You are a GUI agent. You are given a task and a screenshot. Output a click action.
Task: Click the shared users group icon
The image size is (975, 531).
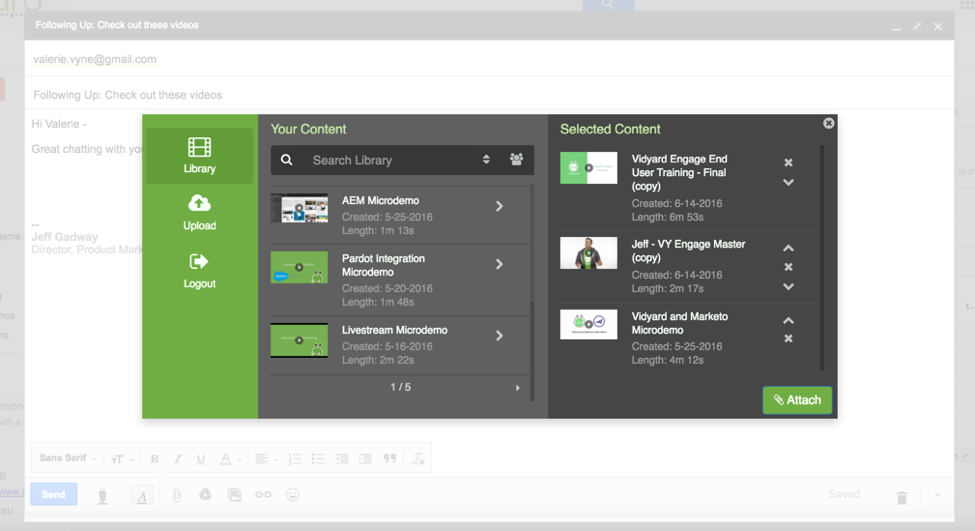click(x=516, y=160)
